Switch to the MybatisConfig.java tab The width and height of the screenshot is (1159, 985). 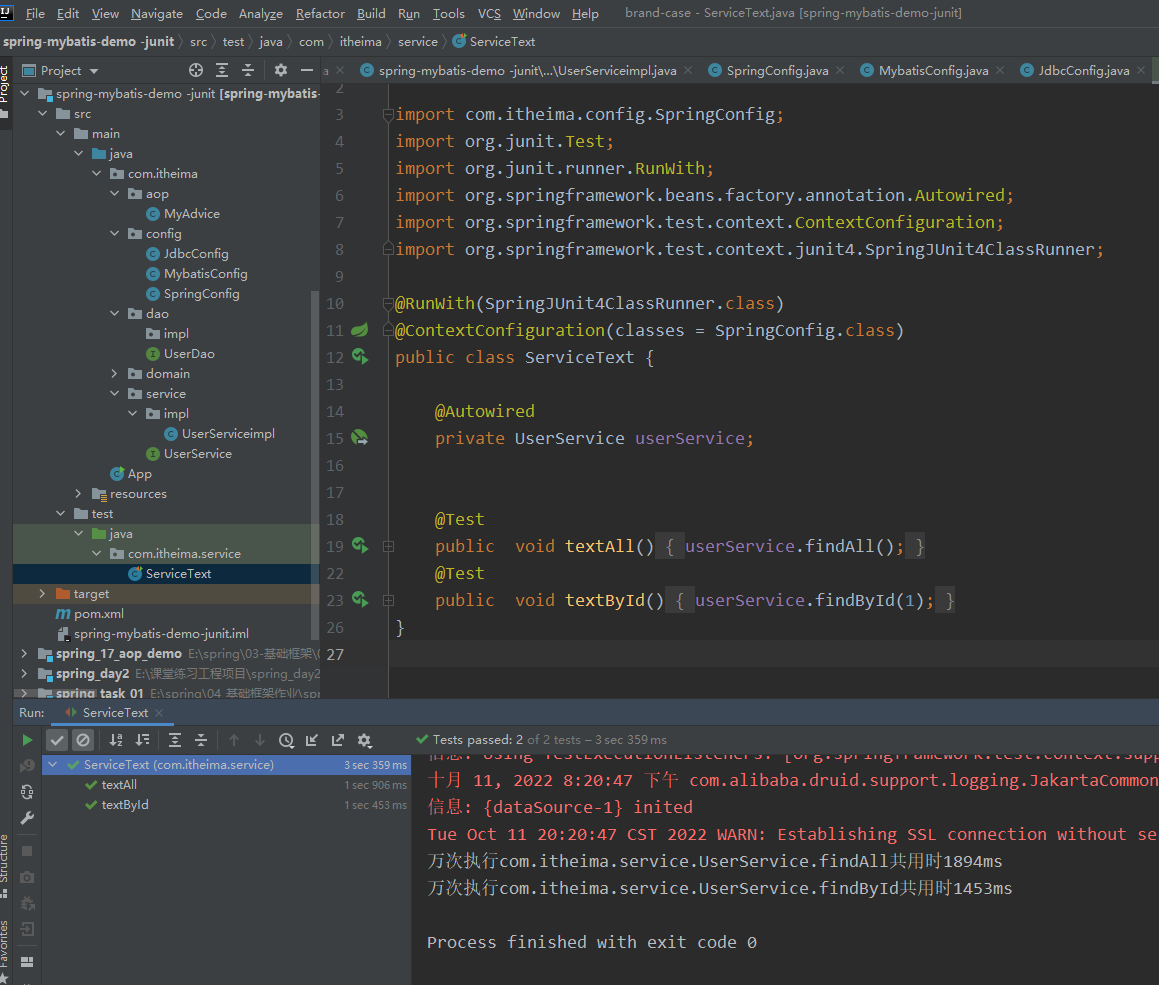[x=932, y=70]
